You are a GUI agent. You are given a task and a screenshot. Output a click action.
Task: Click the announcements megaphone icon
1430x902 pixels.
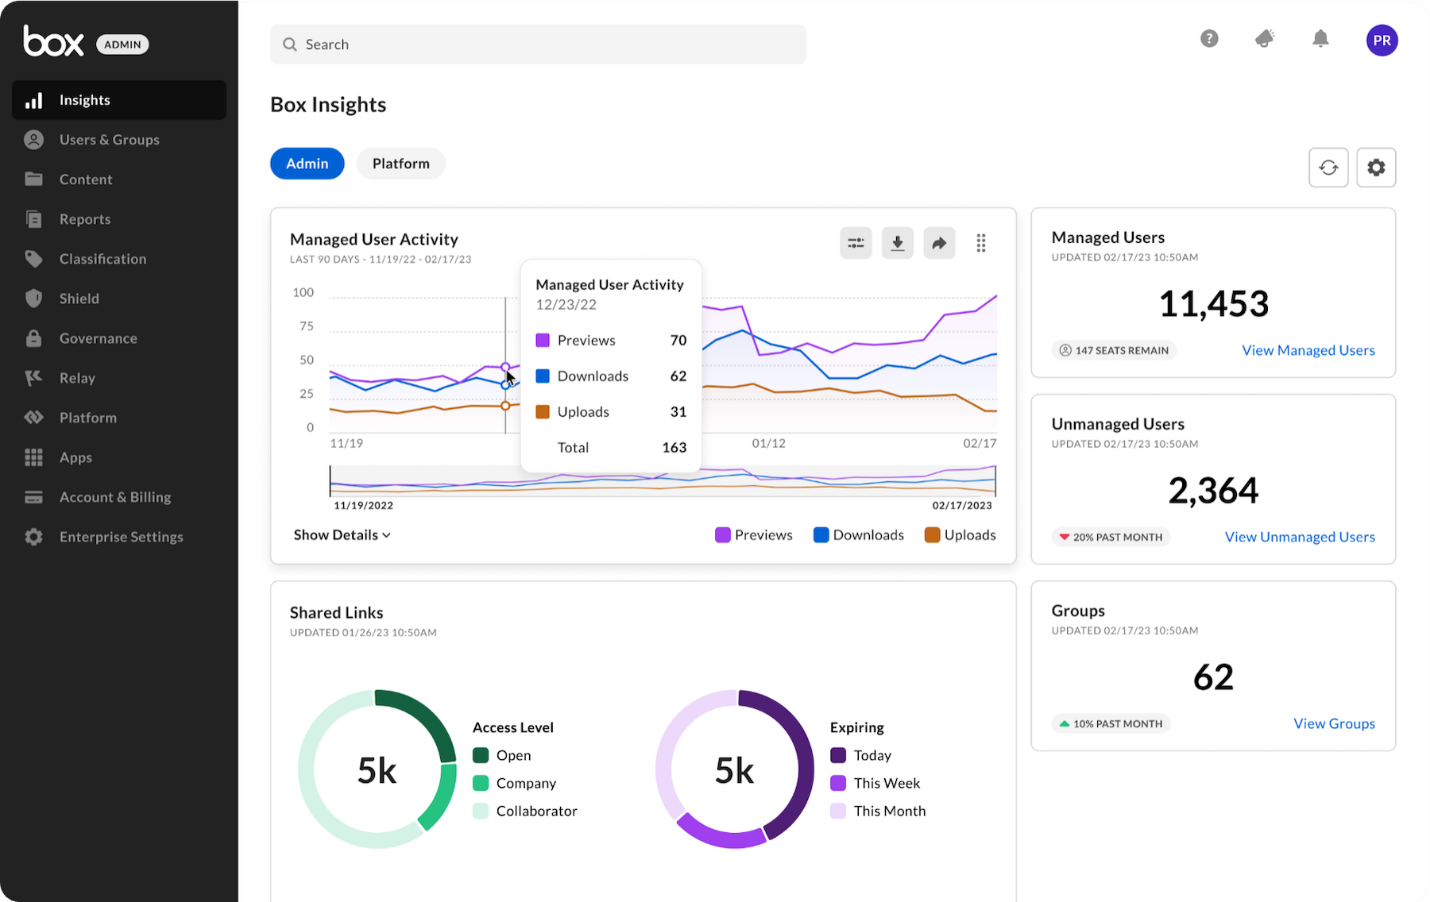tap(1264, 39)
